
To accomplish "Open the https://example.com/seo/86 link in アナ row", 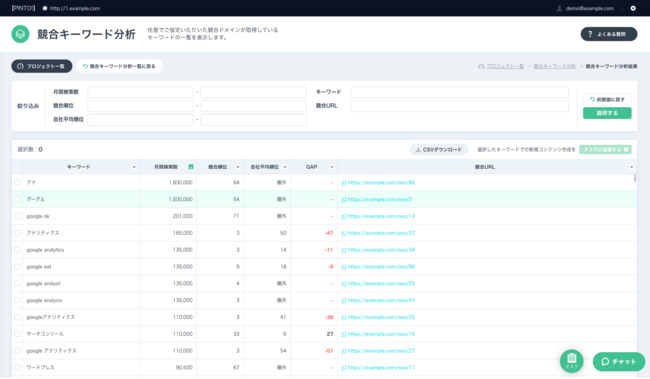I will pyautogui.click(x=381, y=183).
